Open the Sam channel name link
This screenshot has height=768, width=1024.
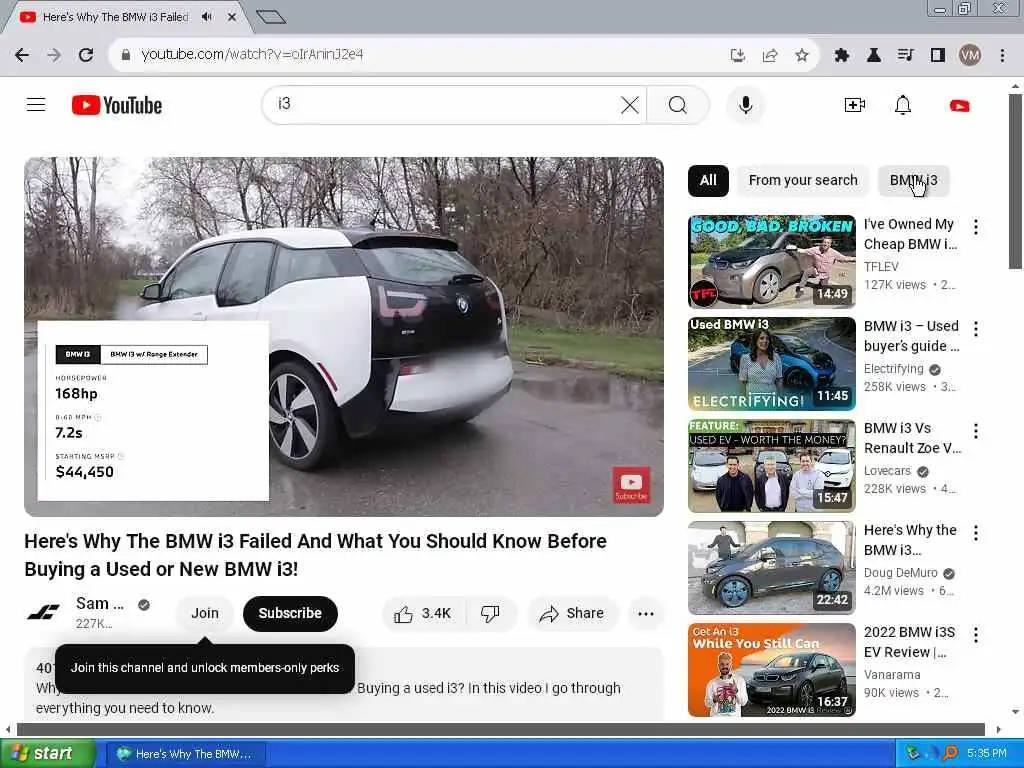pyautogui.click(x=99, y=603)
